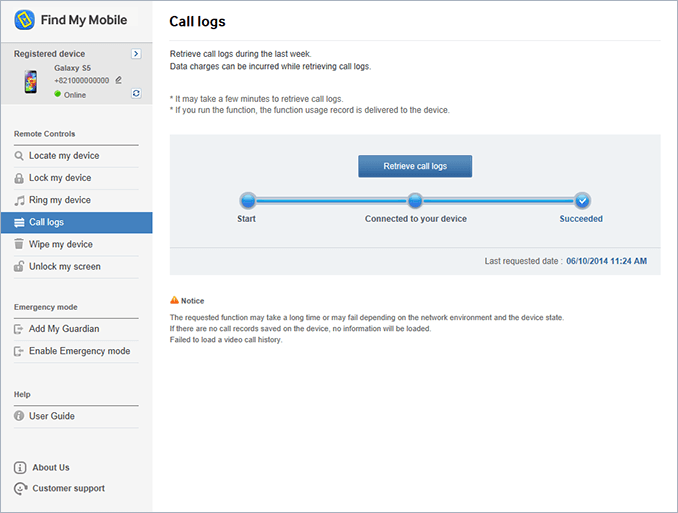Open Add My Guardian
Screen dimensions: 678x513
click(64, 329)
